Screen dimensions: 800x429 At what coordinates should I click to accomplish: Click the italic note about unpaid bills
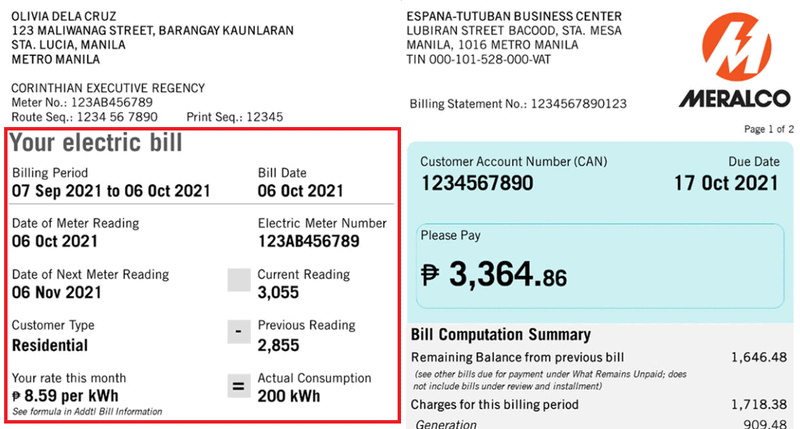point(550,380)
